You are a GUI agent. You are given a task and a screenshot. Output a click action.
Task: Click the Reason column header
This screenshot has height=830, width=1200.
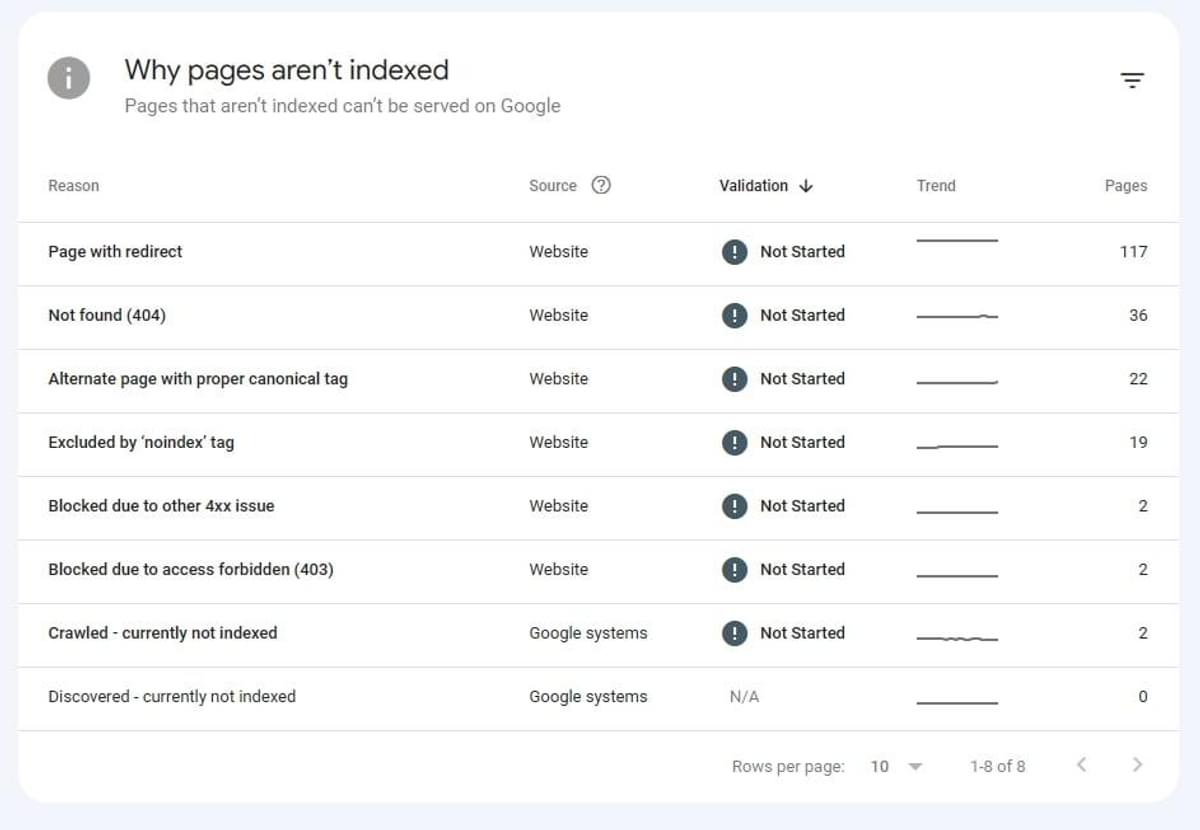(x=74, y=186)
